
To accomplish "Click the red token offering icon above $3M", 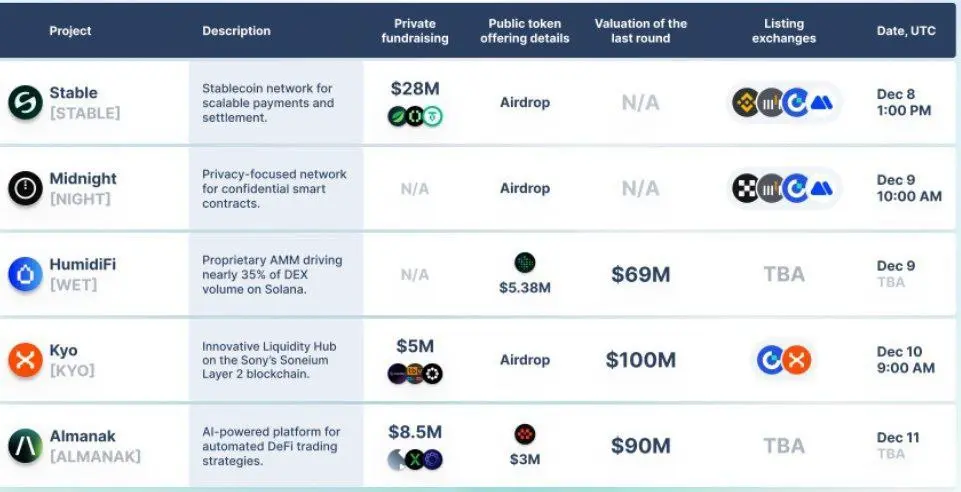I will tap(525, 434).
